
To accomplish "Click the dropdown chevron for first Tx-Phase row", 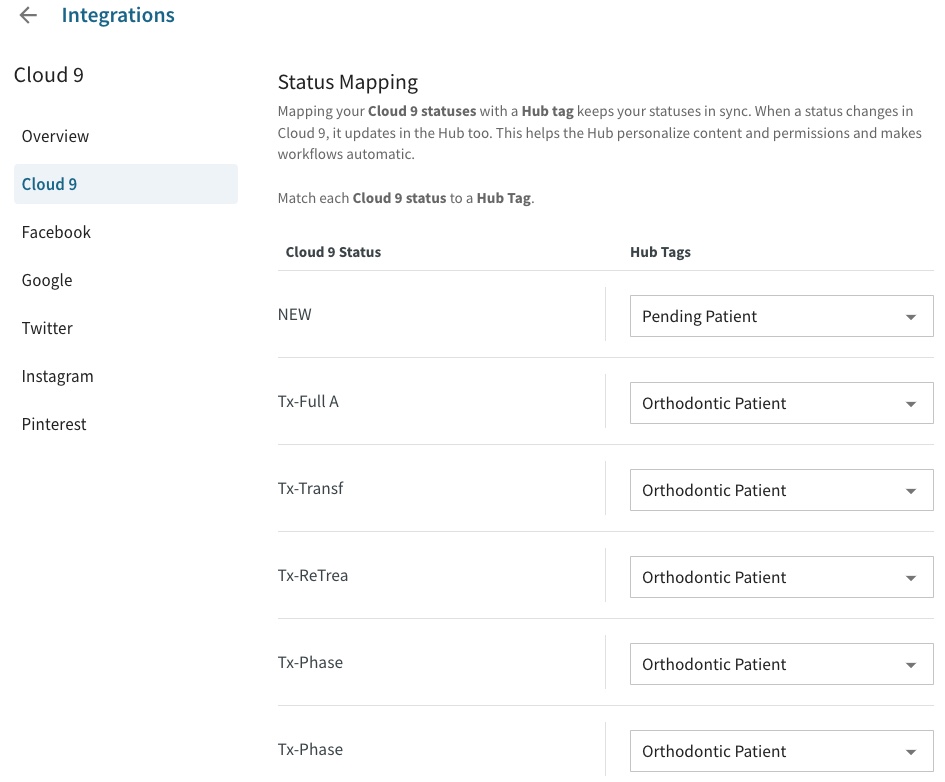I will tap(911, 664).
